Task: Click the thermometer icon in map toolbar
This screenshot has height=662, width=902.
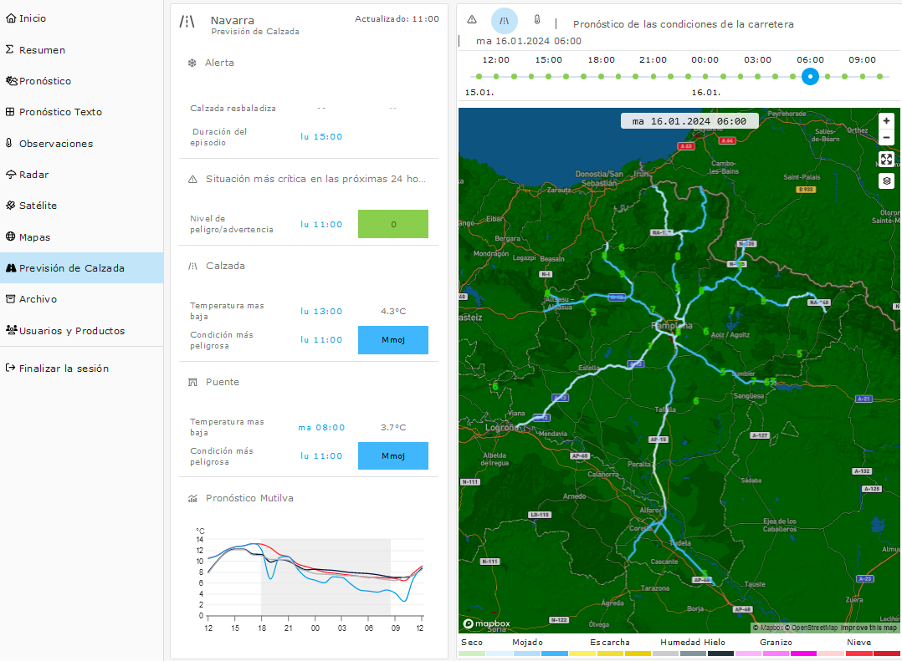Action: (x=536, y=20)
